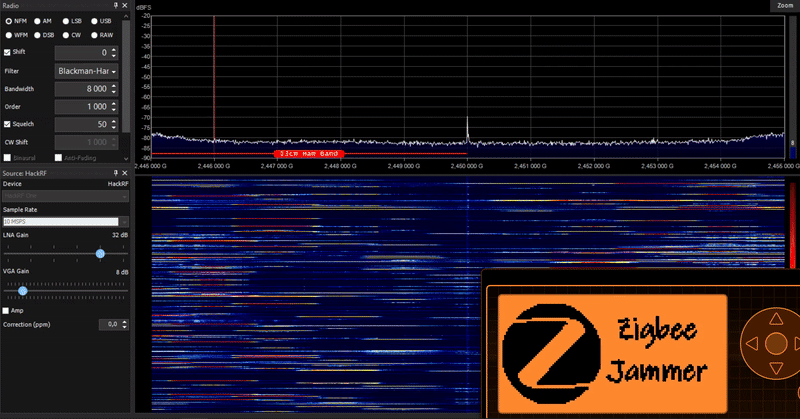800x419 pixels.
Task: Decrease Bandwidth with down arrow
Action: 114,92
